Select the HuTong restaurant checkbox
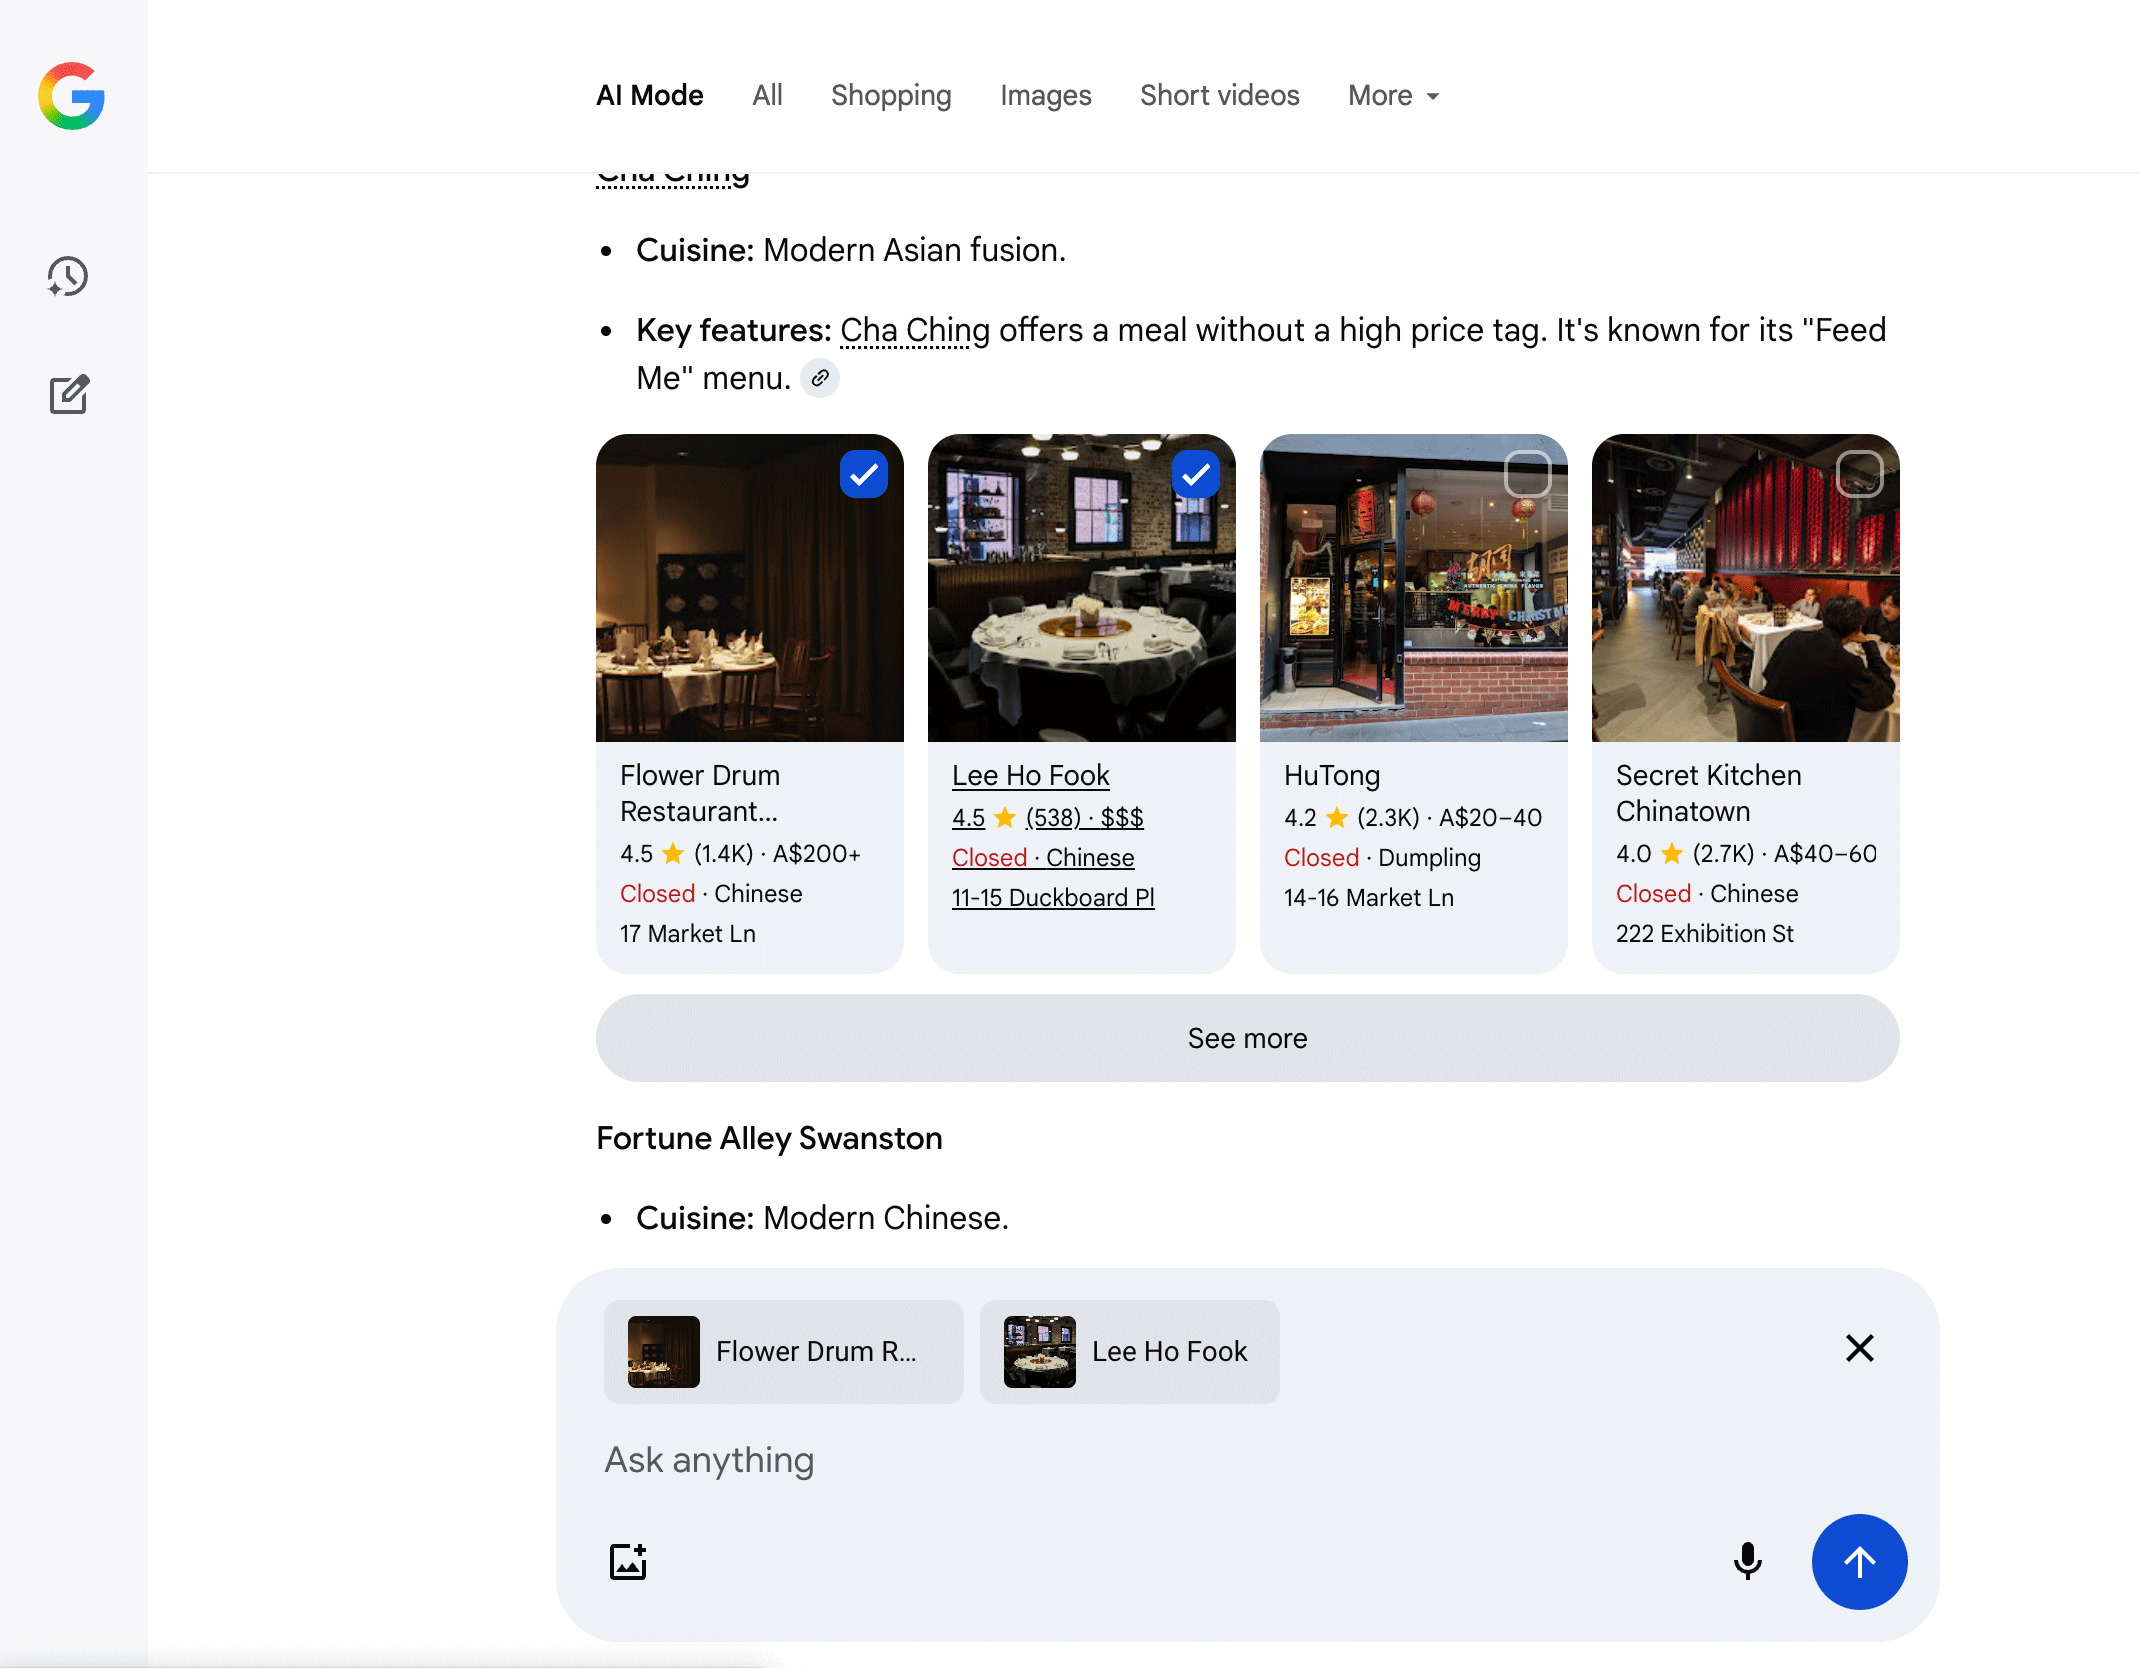The height and width of the screenshot is (1668, 2140). pos(1527,474)
